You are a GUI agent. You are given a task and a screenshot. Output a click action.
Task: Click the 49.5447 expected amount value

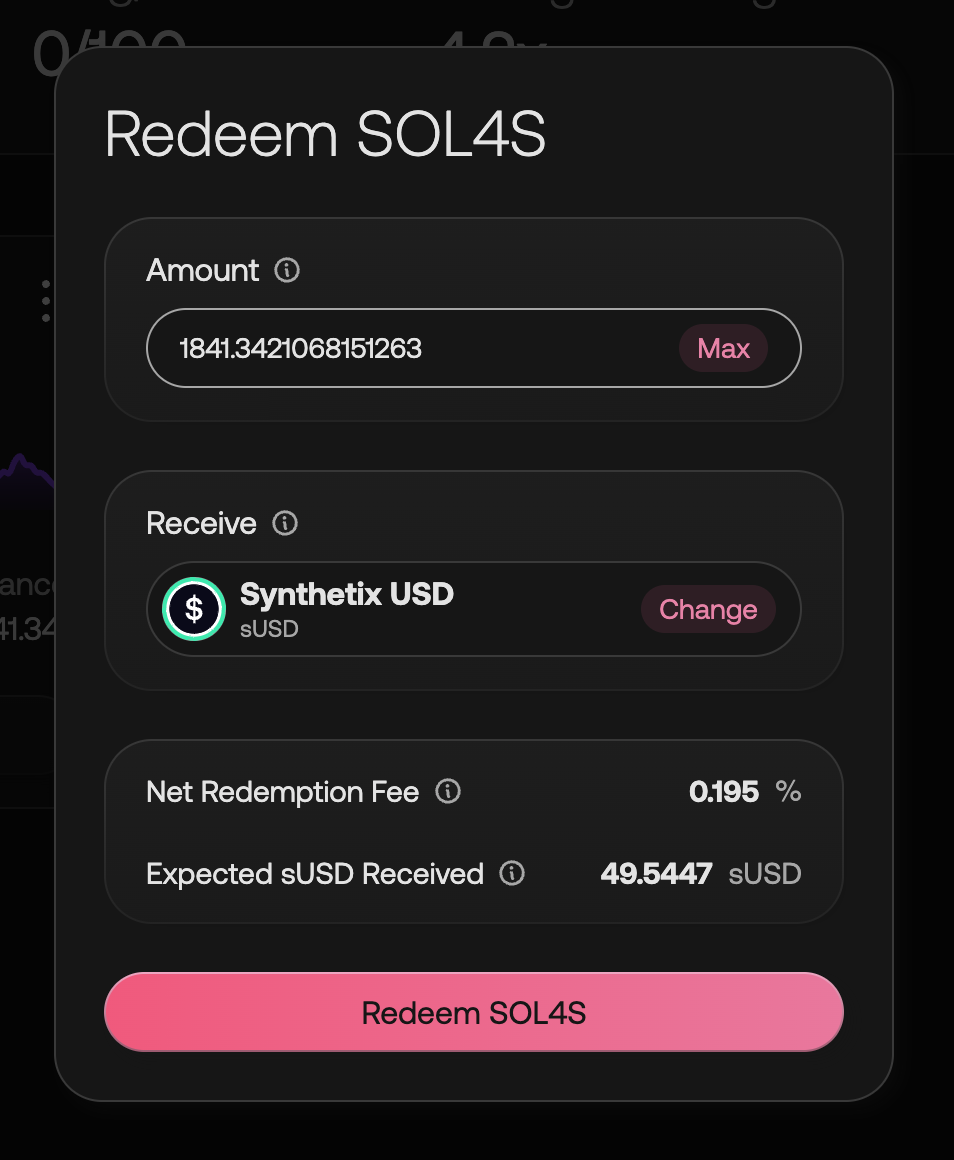click(x=656, y=874)
